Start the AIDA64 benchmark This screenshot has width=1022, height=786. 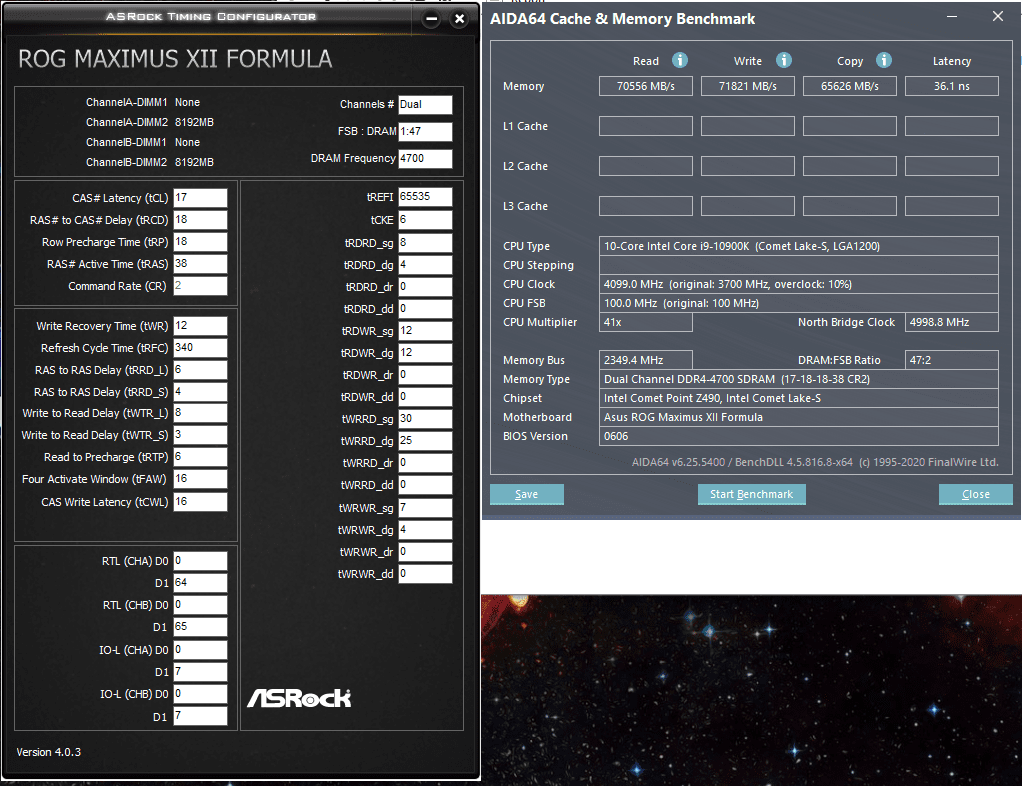click(x=752, y=494)
